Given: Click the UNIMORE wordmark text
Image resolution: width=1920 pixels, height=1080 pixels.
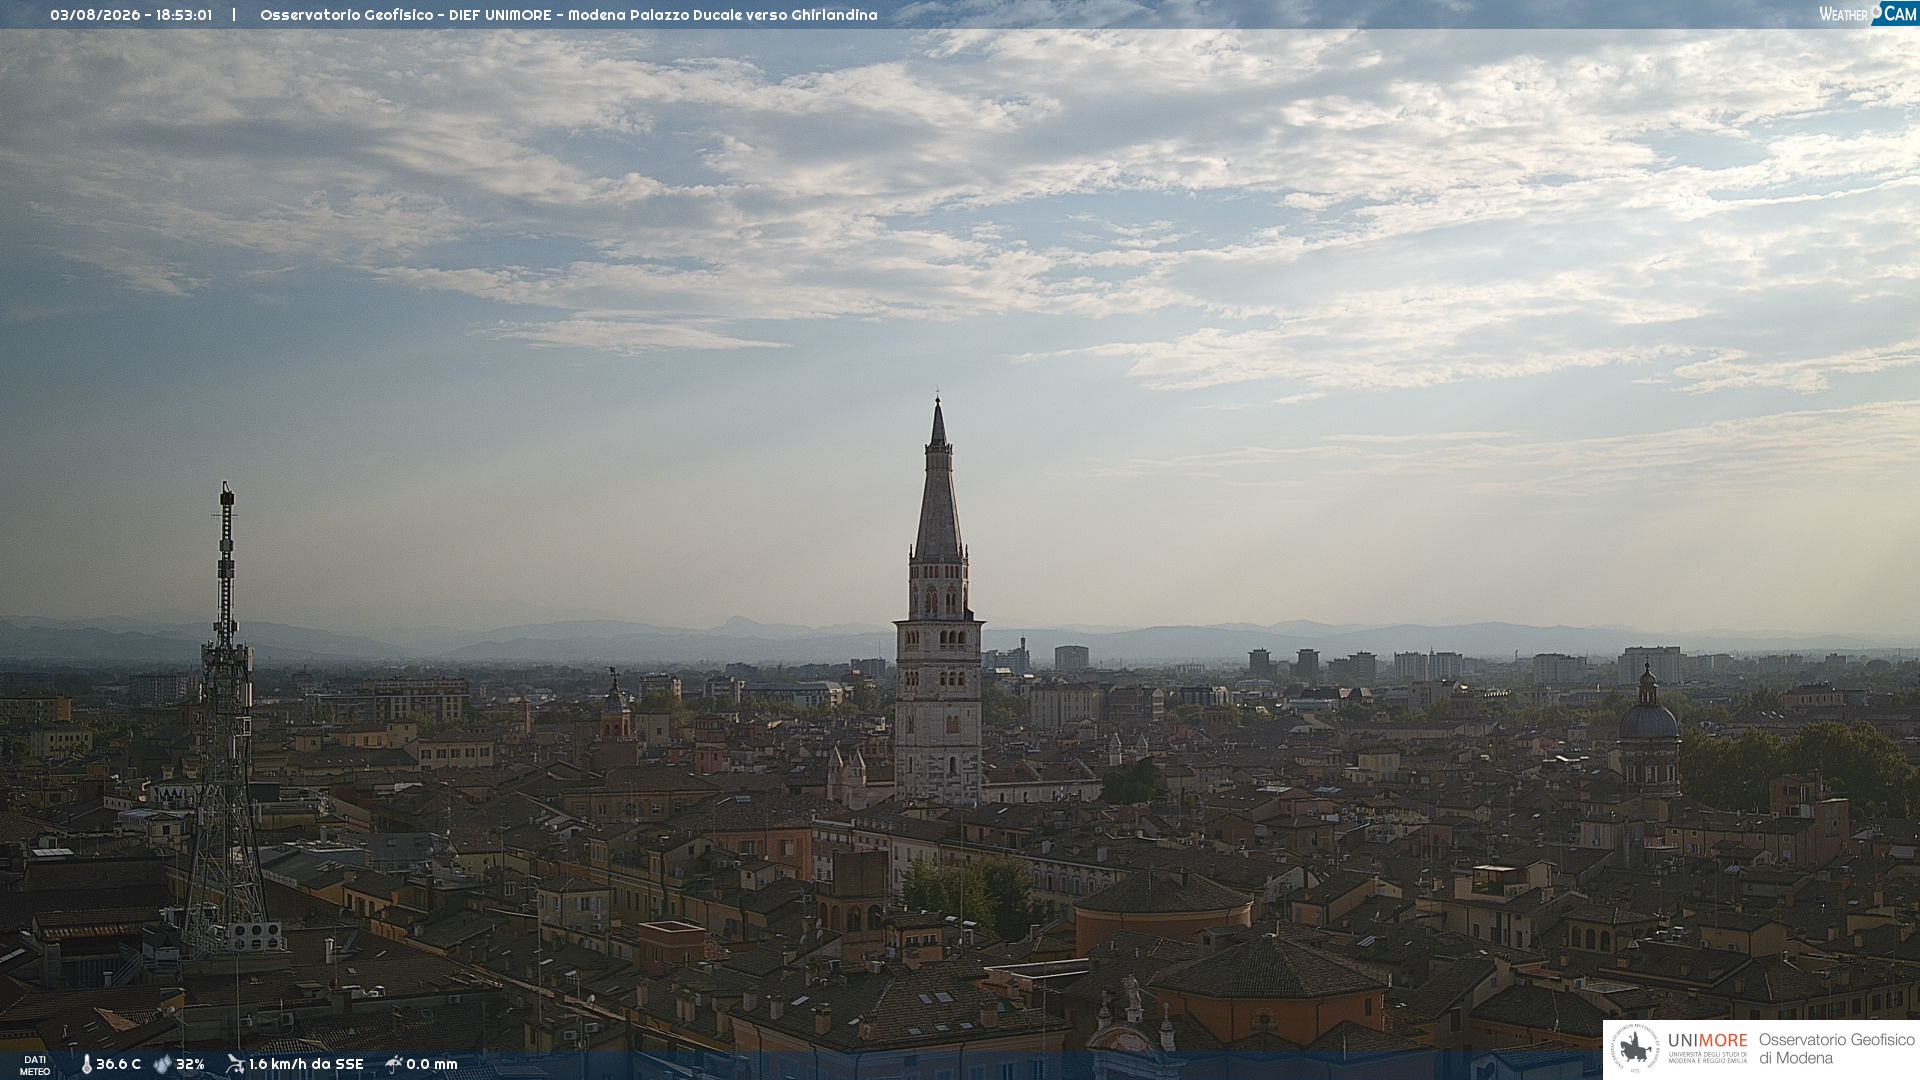Looking at the screenshot, I should (x=1707, y=1041).
